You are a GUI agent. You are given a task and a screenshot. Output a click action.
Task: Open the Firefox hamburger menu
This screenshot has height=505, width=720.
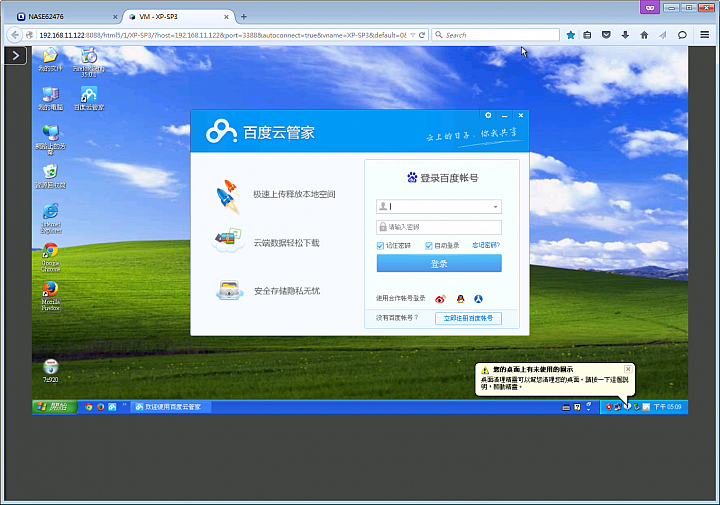704,35
